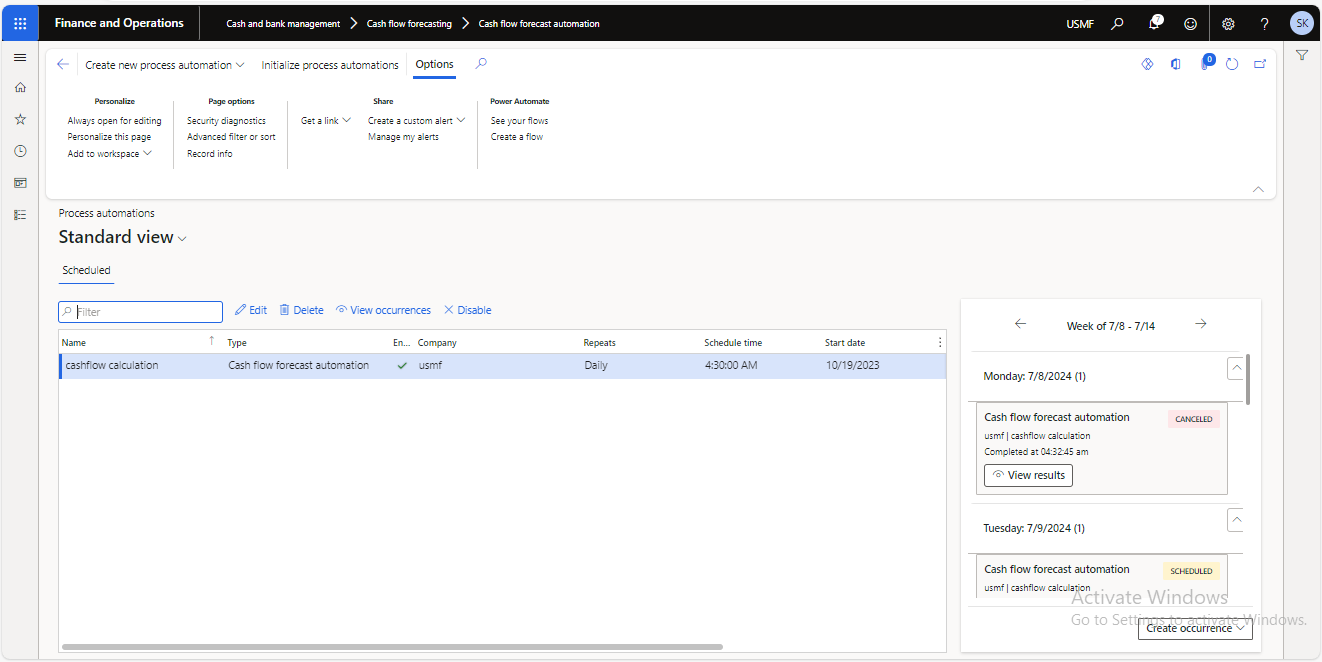Go to next week arrow
Image resolution: width=1322 pixels, height=662 pixels.
[x=1201, y=324]
